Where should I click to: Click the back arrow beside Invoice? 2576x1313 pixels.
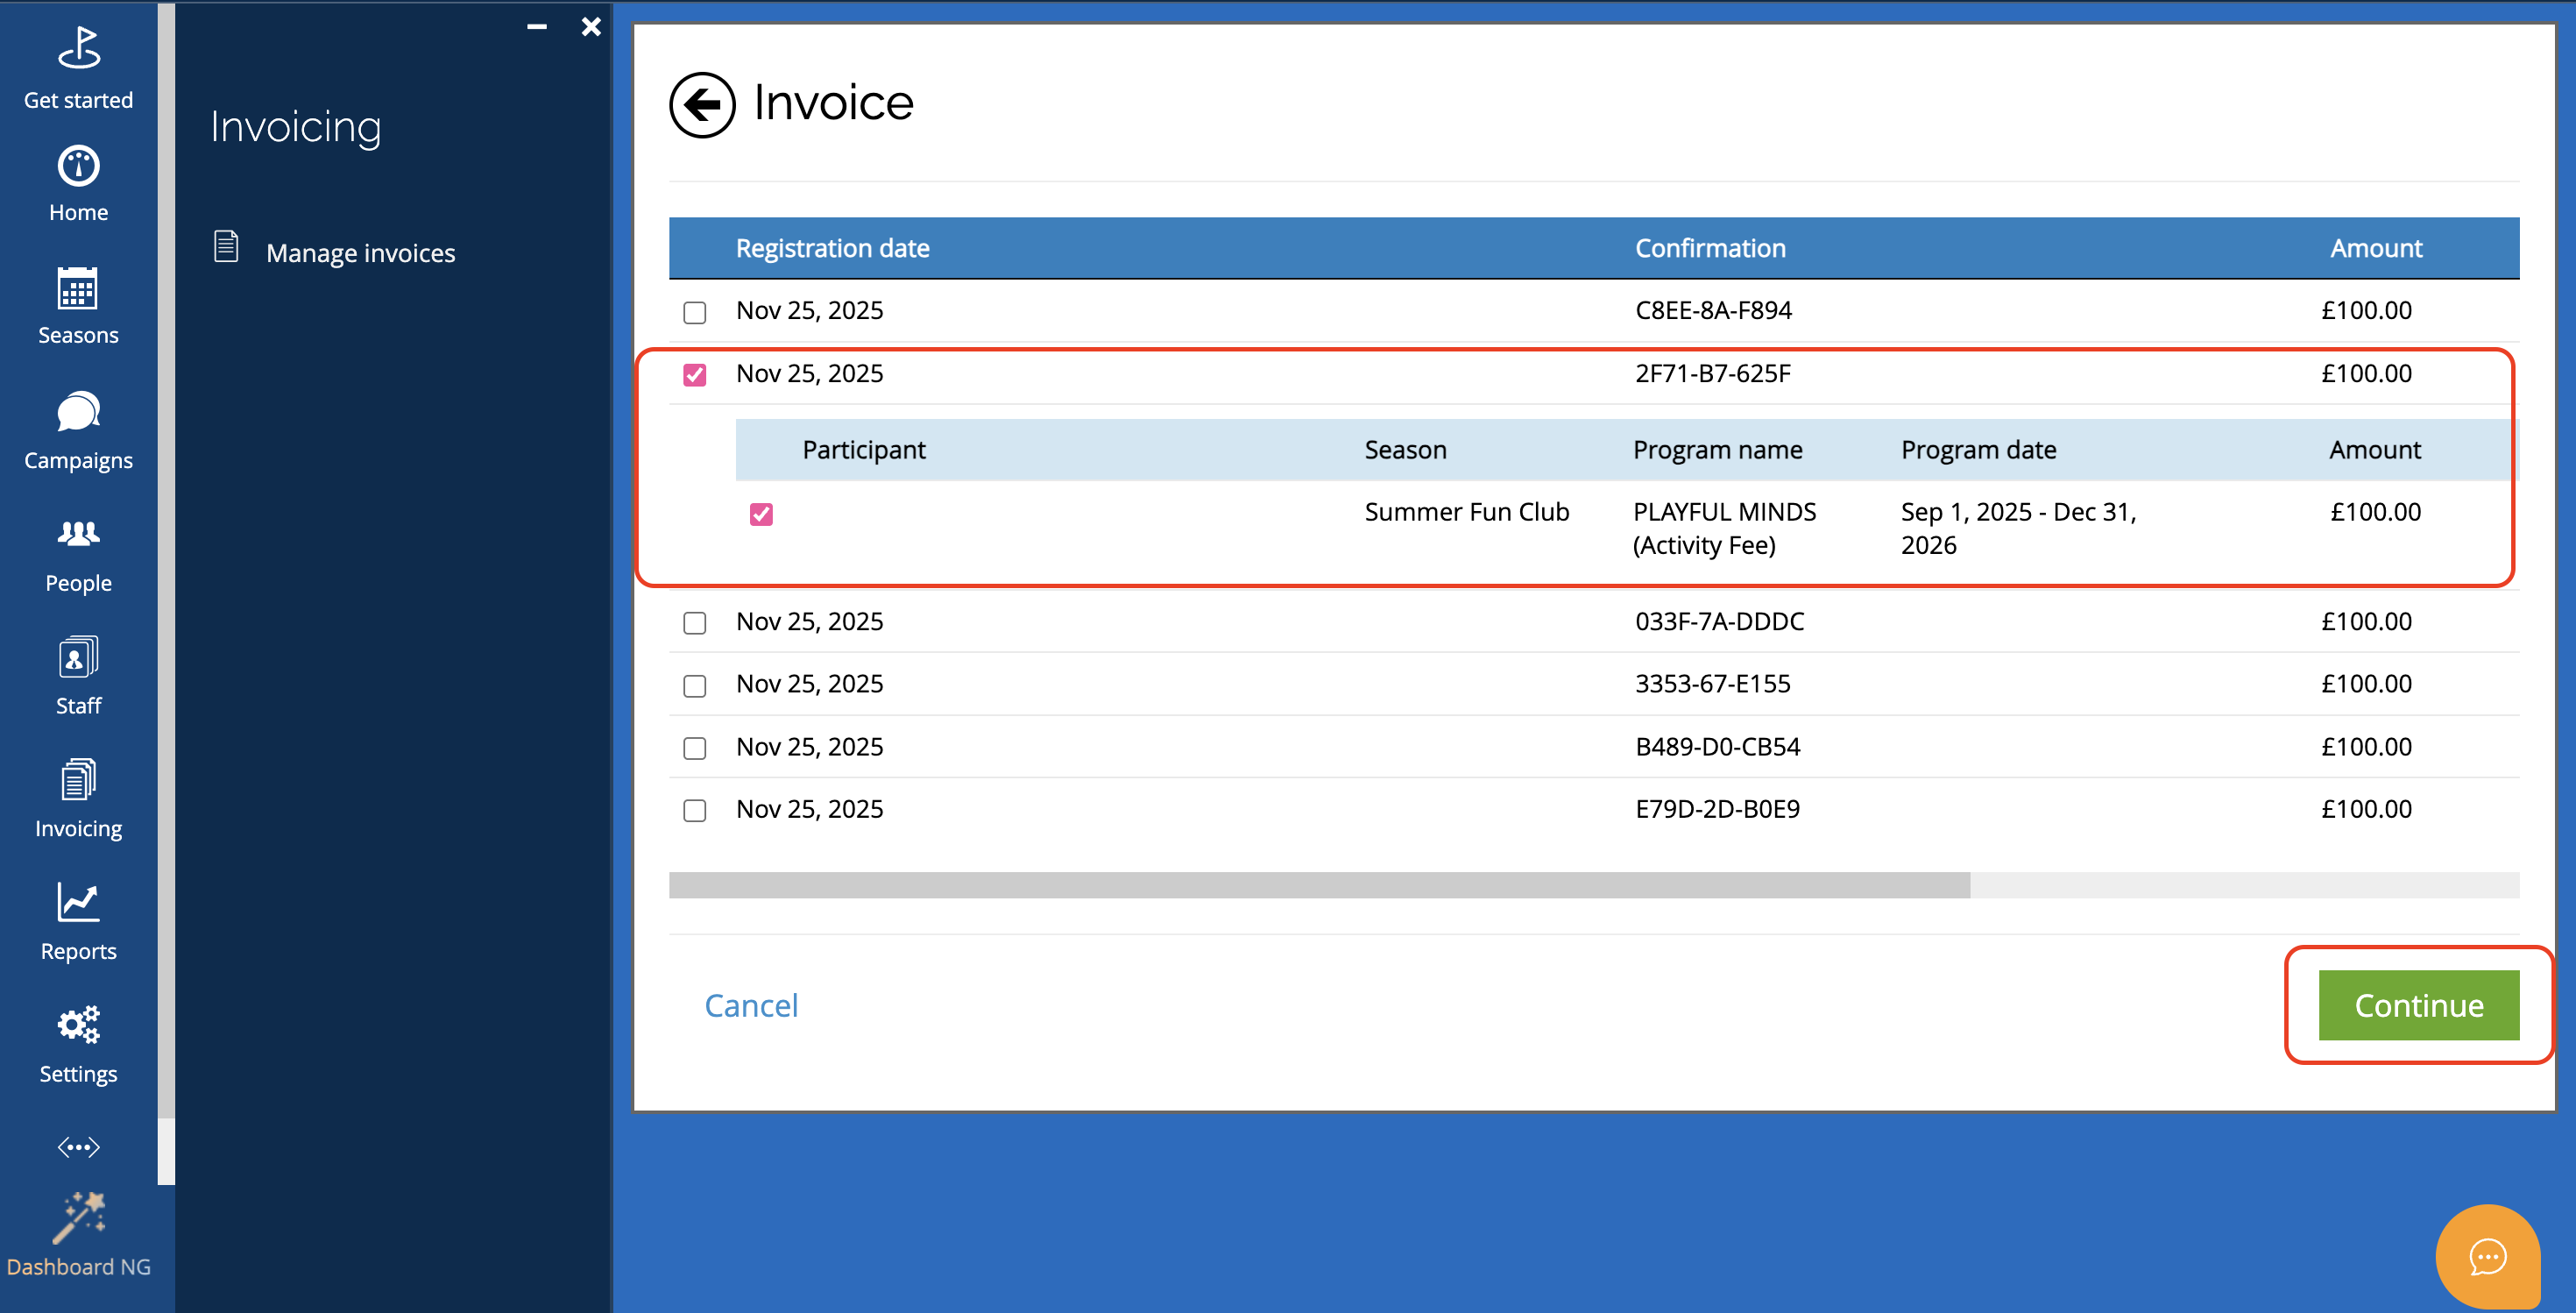[x=702, y=104]
